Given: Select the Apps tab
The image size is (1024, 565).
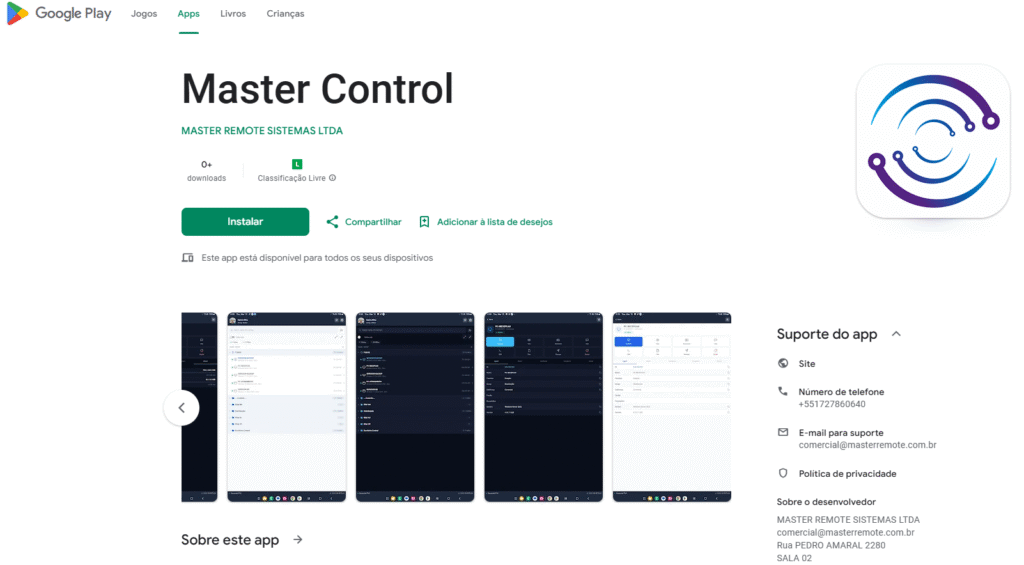Looking at the screenshot, I should click(188, 14).
